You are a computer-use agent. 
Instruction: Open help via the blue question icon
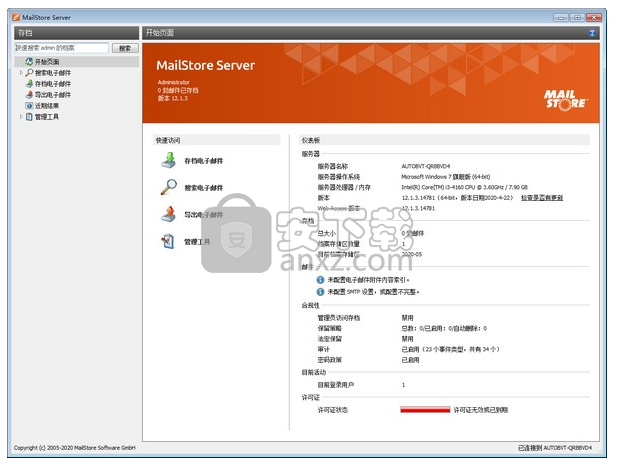[592, 33]
